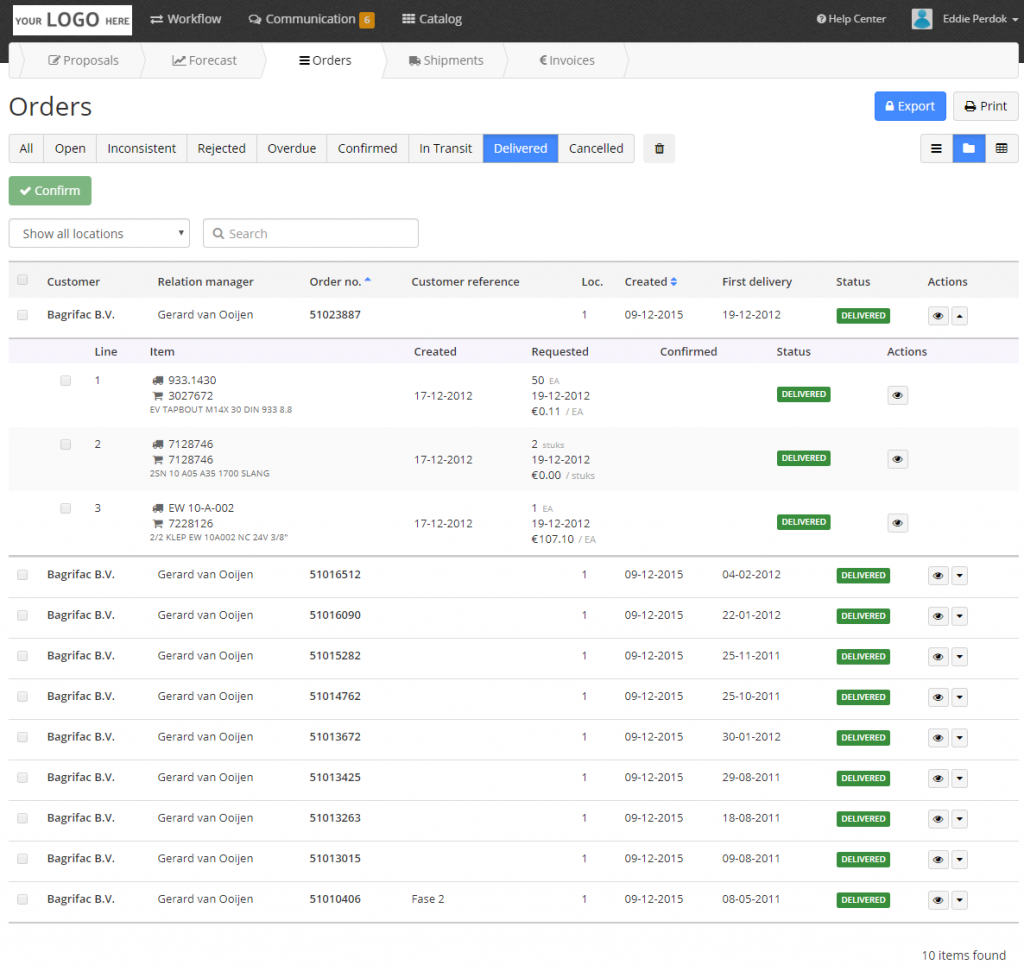
Task: Go to the Forecast tab
Action: [204, 60]
